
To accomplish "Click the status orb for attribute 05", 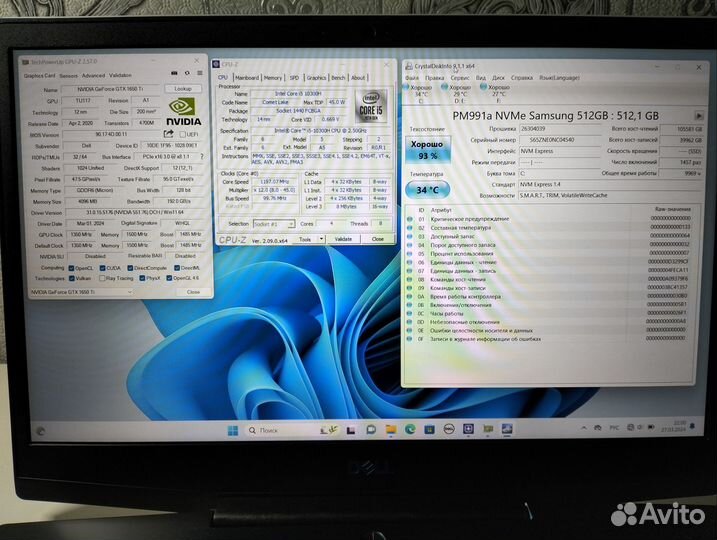I will pyautogui.click(x=410, y=254).
